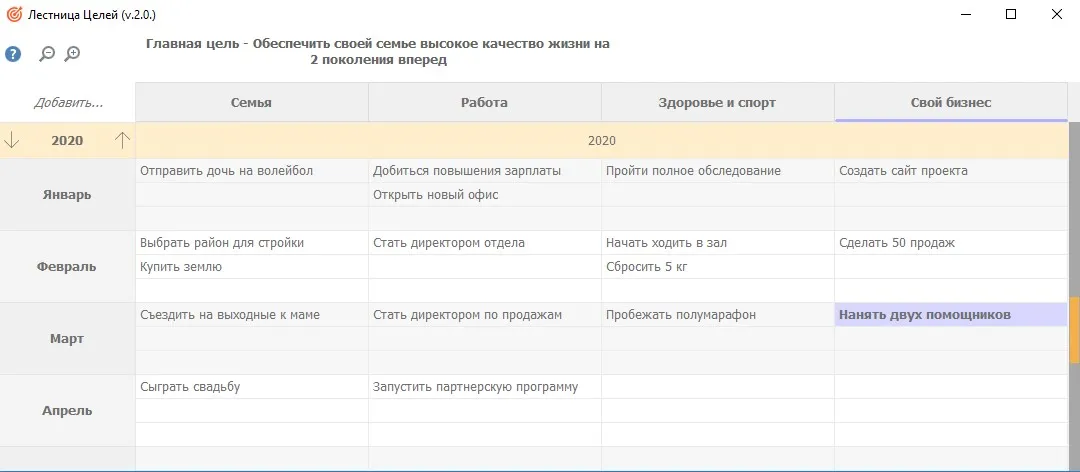Viewport: 1080px width, 472px height.
Task: Select the Семья column header
Action: [251, 102]
